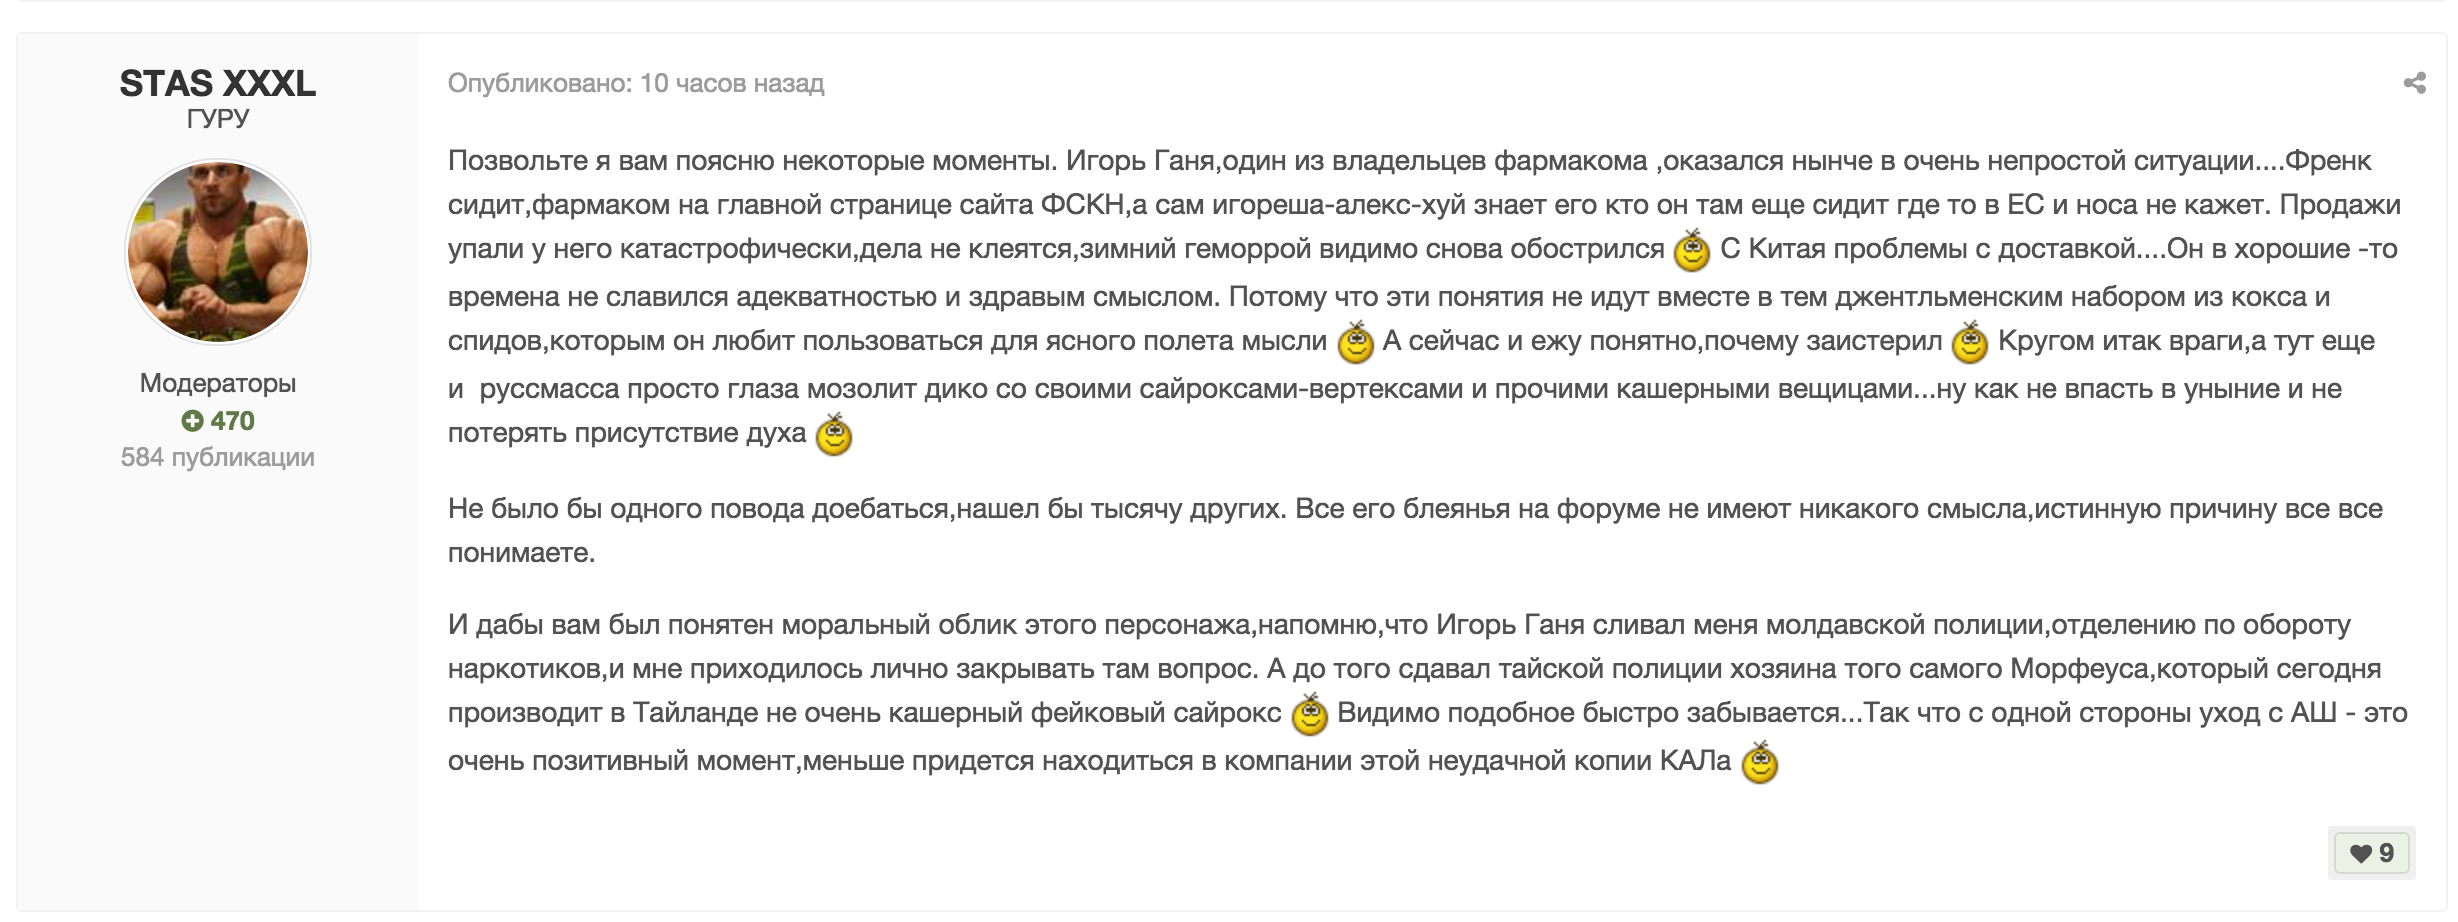Image resolution: width=2458 pixels, height=922 pixels.
Task: Click the bodybuilder avatar thumbnail
Action: (218, 252)
